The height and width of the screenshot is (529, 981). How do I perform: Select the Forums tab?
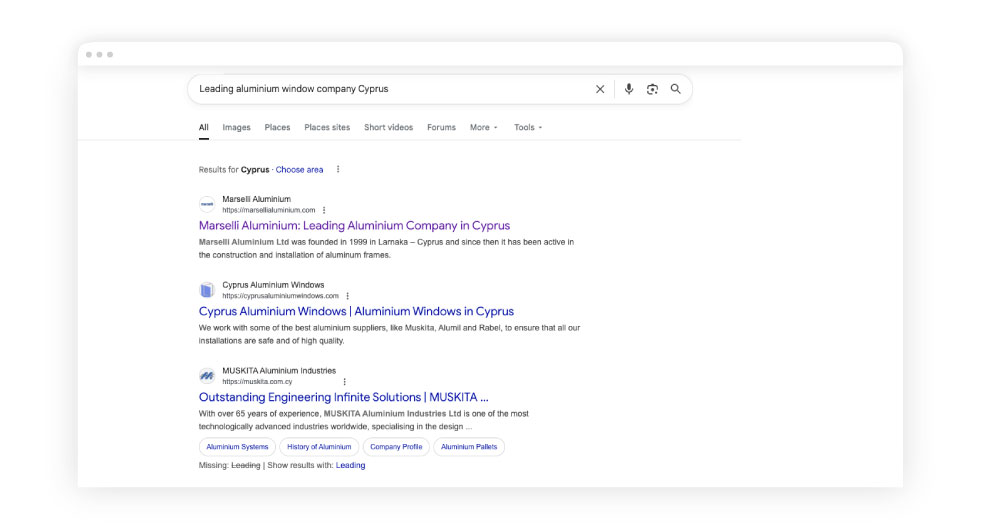click(x=441, y=128)
